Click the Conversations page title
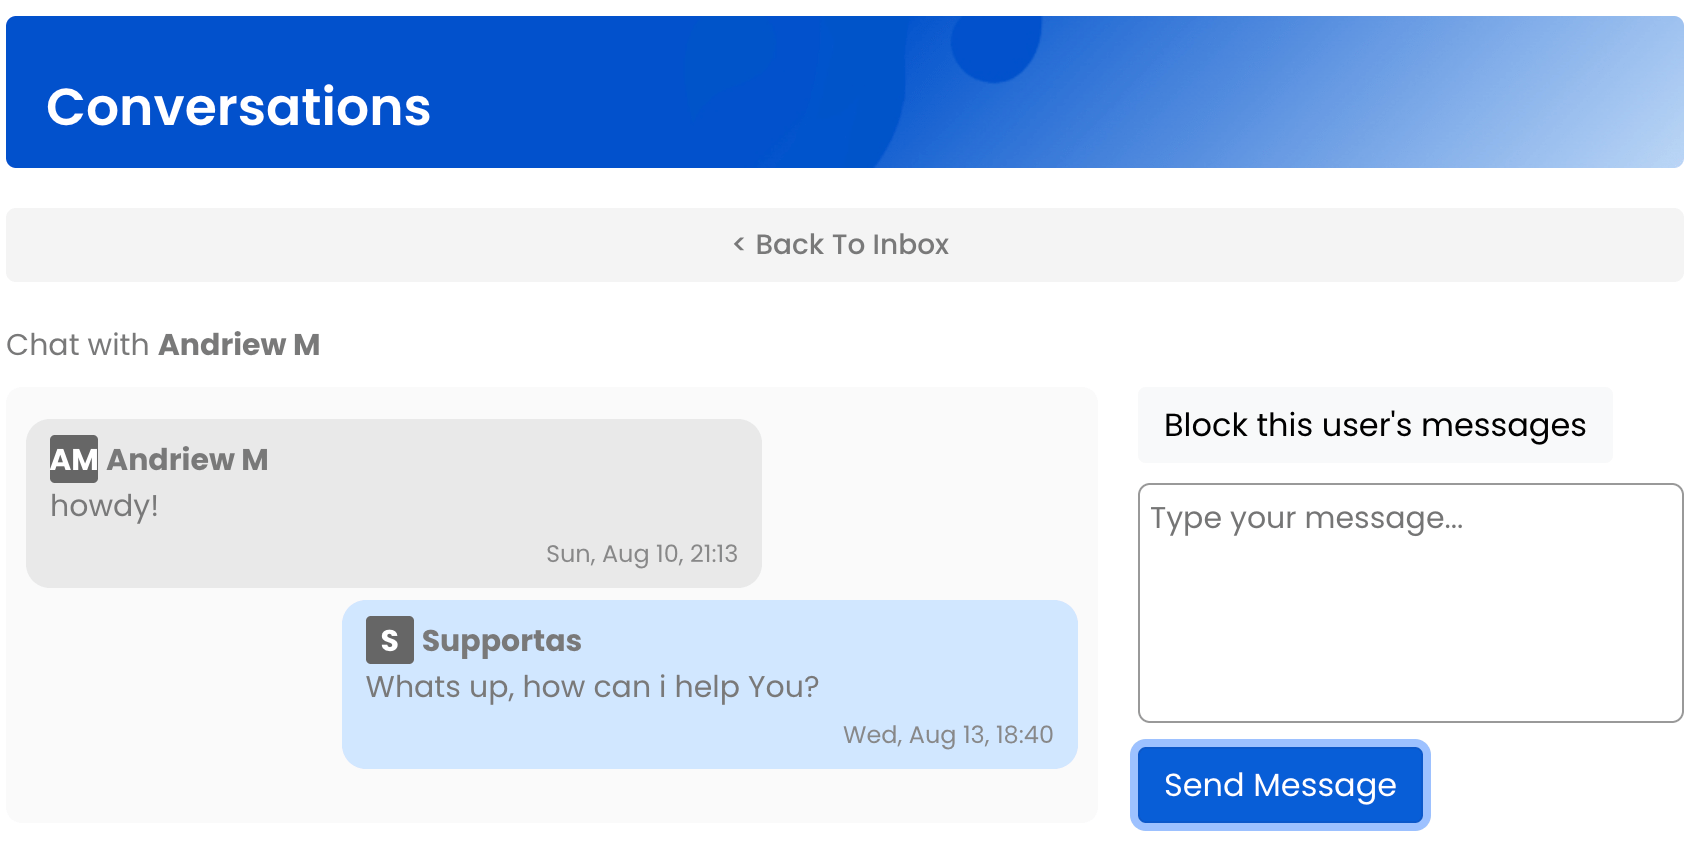This screenshot has width=1694, height=858. coord(238,107)
